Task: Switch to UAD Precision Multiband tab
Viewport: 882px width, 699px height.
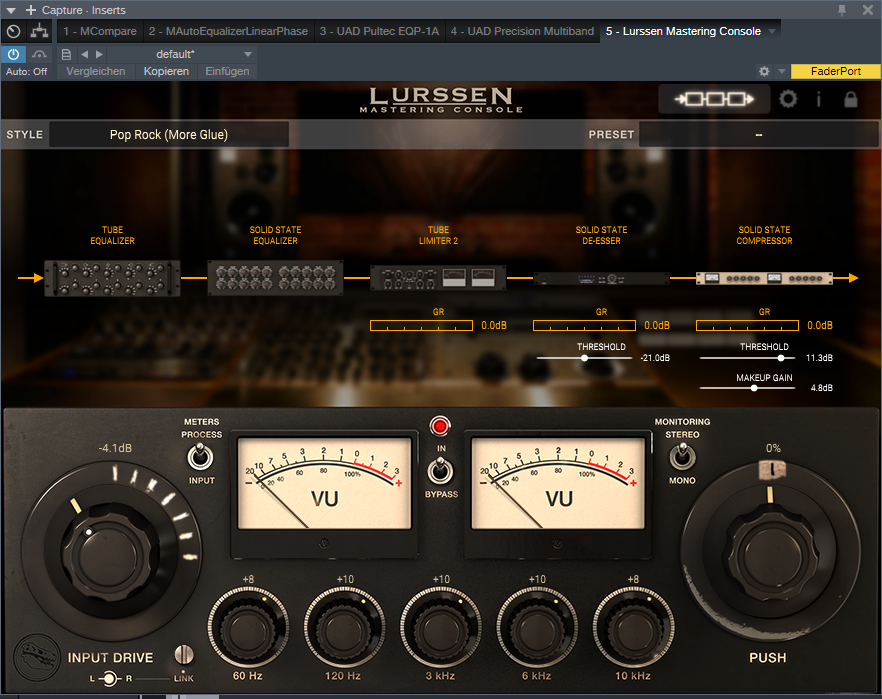Action: pos(522,31)
